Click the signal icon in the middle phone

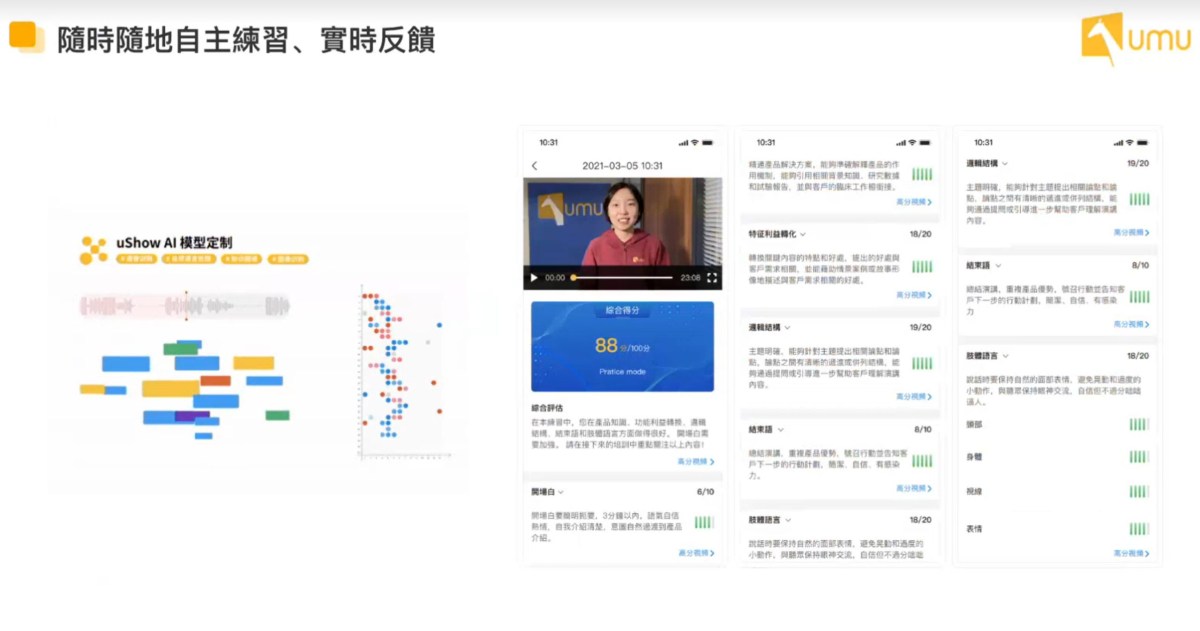[901, 142]
